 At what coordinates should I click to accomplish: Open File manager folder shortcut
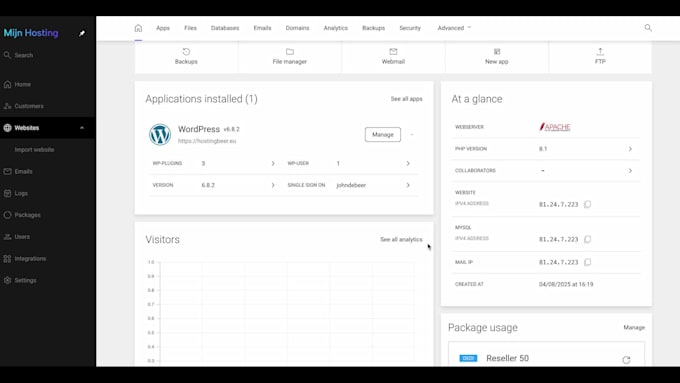[290, 56]
